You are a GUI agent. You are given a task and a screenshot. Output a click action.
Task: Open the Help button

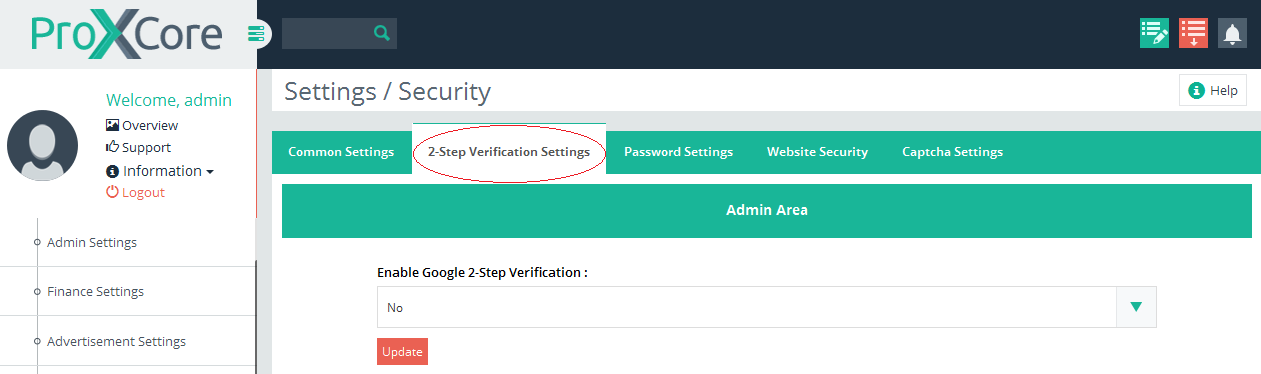tap(1213, 90)
